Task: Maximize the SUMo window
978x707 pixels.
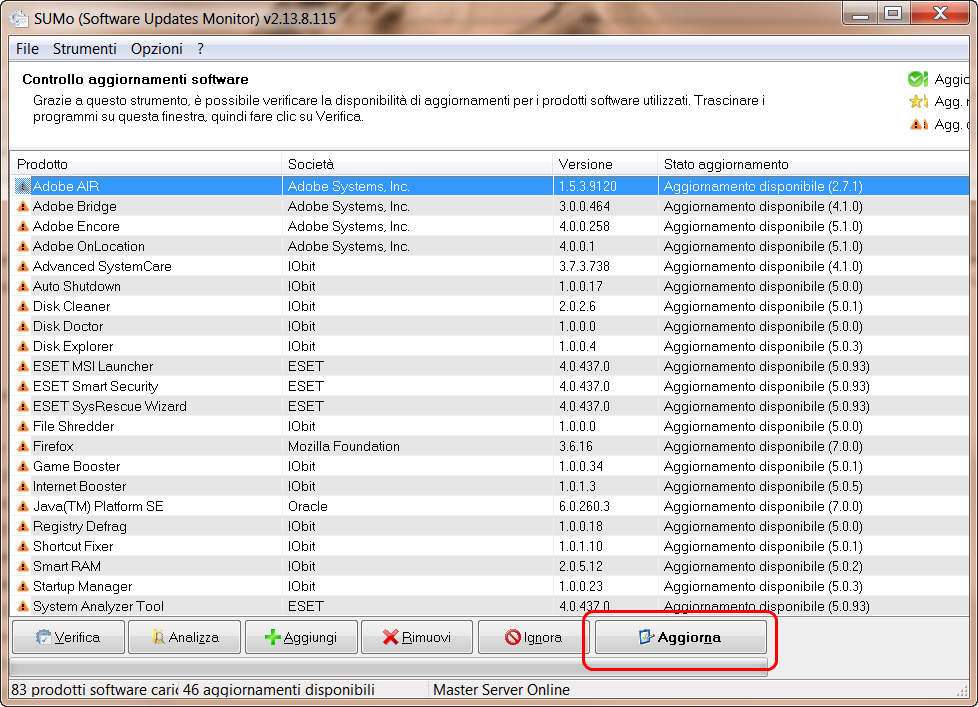Action: click(x=894, y=14)
